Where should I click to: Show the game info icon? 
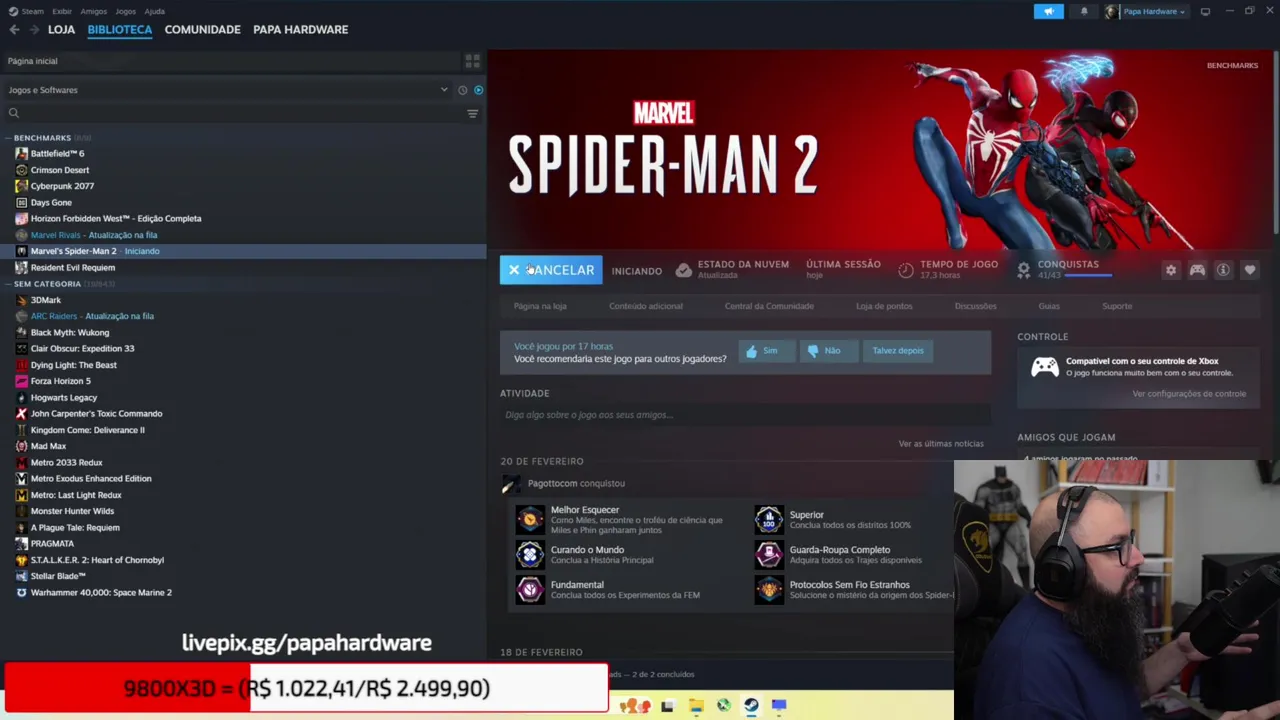point(1223,270)
